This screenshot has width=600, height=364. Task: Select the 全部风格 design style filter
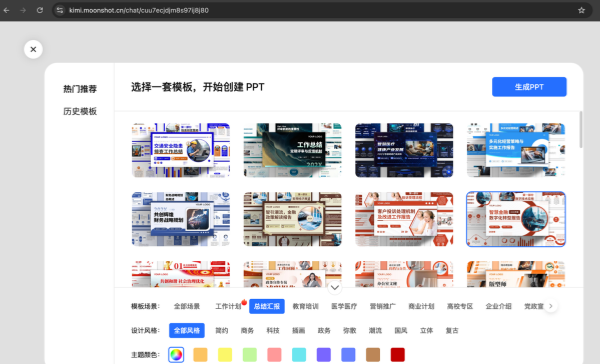point(187,330)
